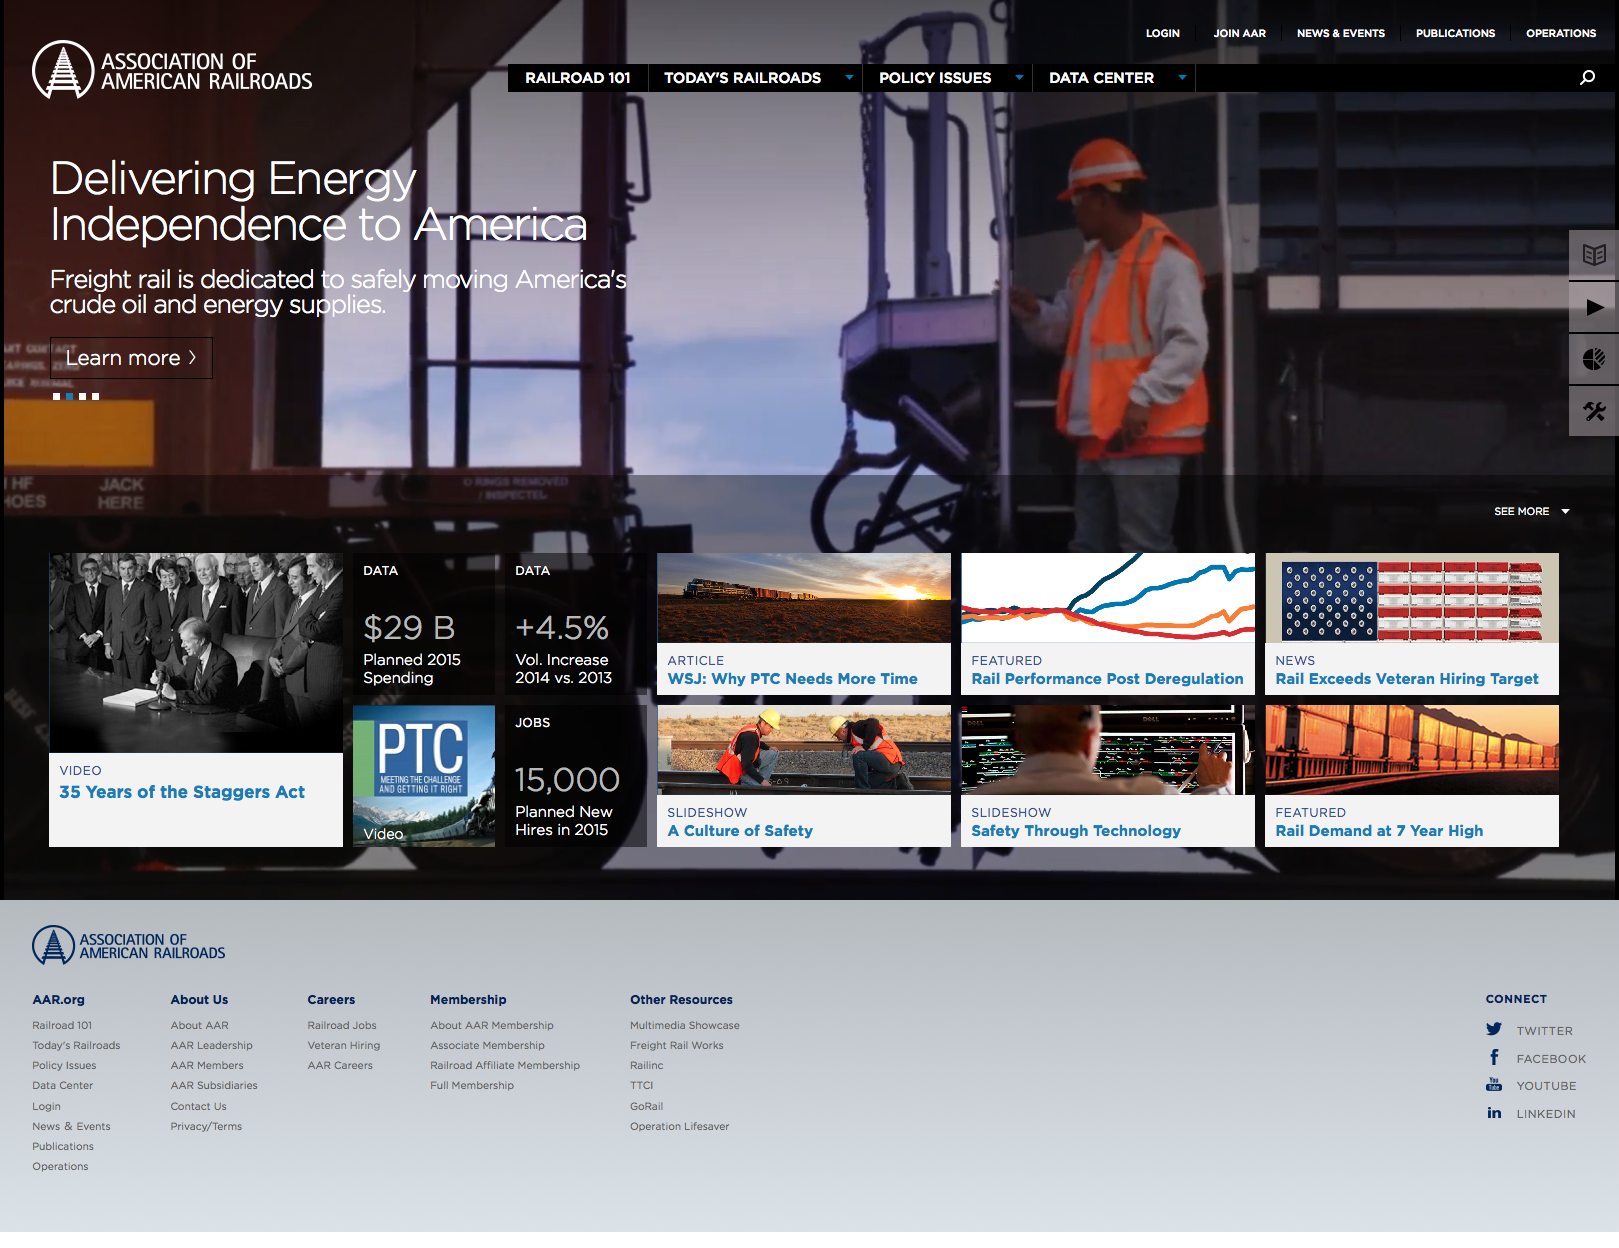The height and width of the screenshot is (1248, 1619).
Task: Expand Today's Railroads dropdown arrow
Action: click(849, 77)
